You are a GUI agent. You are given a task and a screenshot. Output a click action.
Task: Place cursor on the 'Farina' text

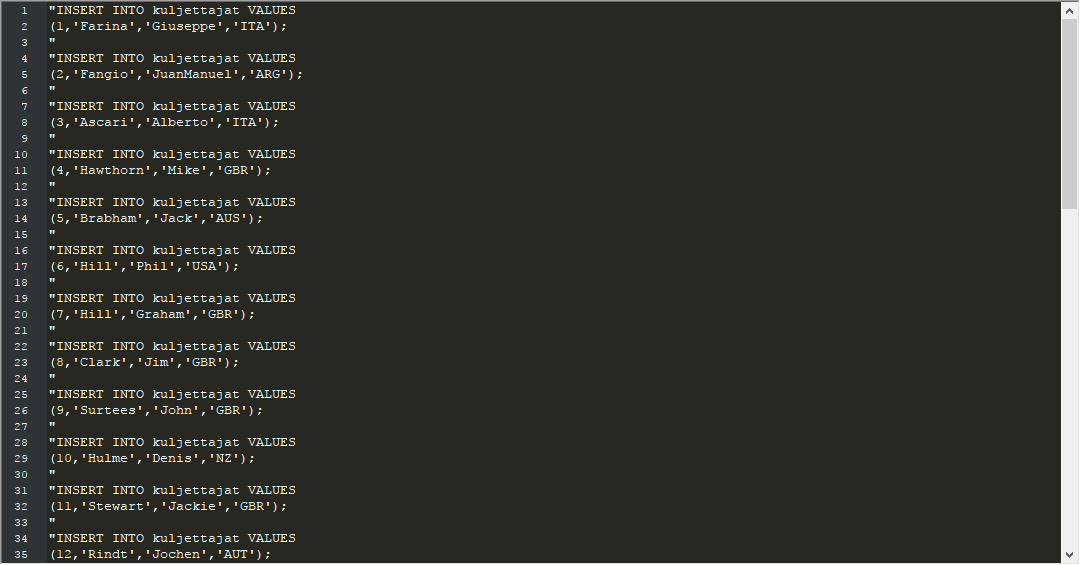(100, 26)
